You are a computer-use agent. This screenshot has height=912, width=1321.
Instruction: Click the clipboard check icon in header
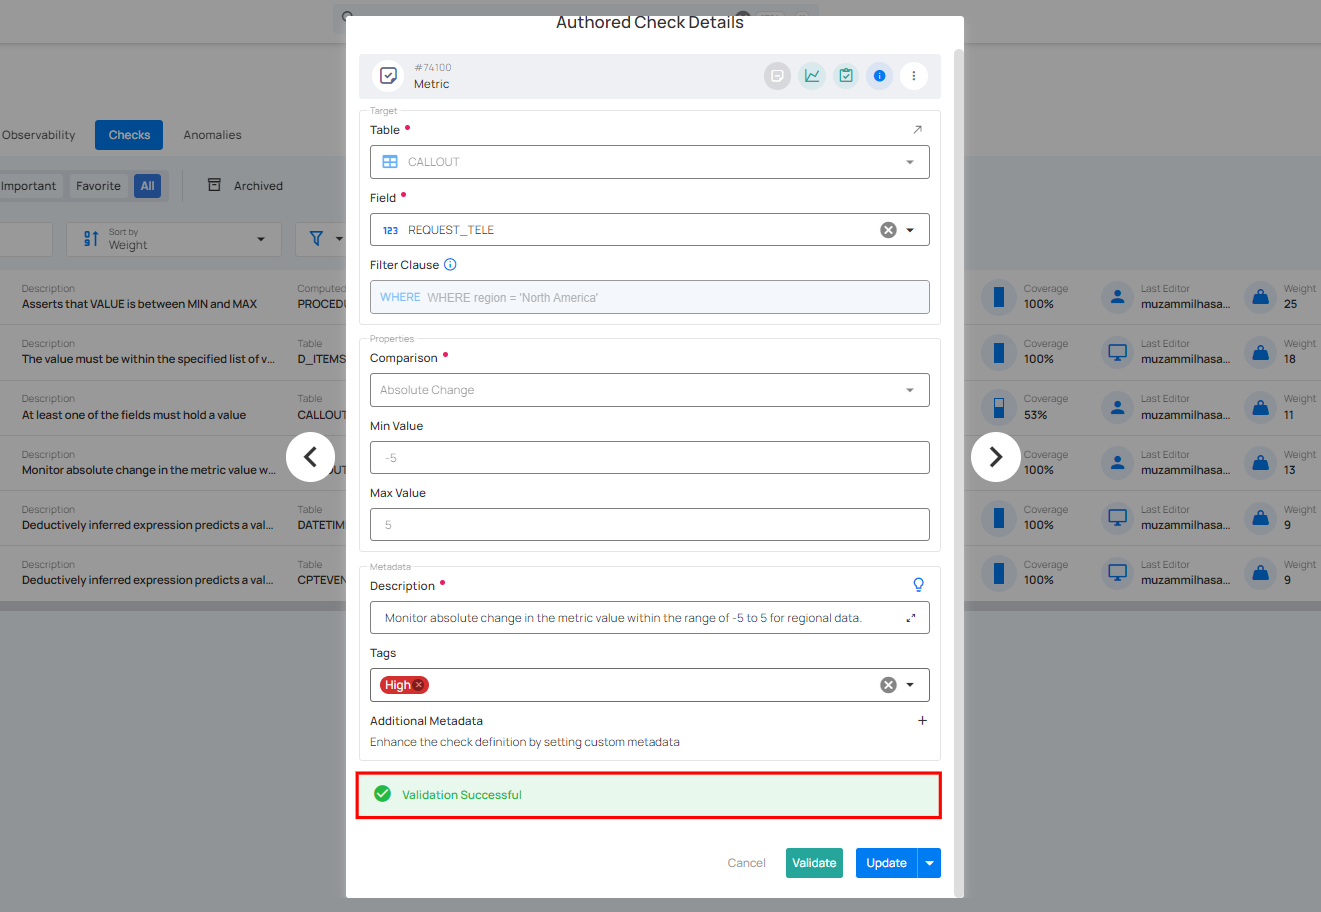point(846,76)
